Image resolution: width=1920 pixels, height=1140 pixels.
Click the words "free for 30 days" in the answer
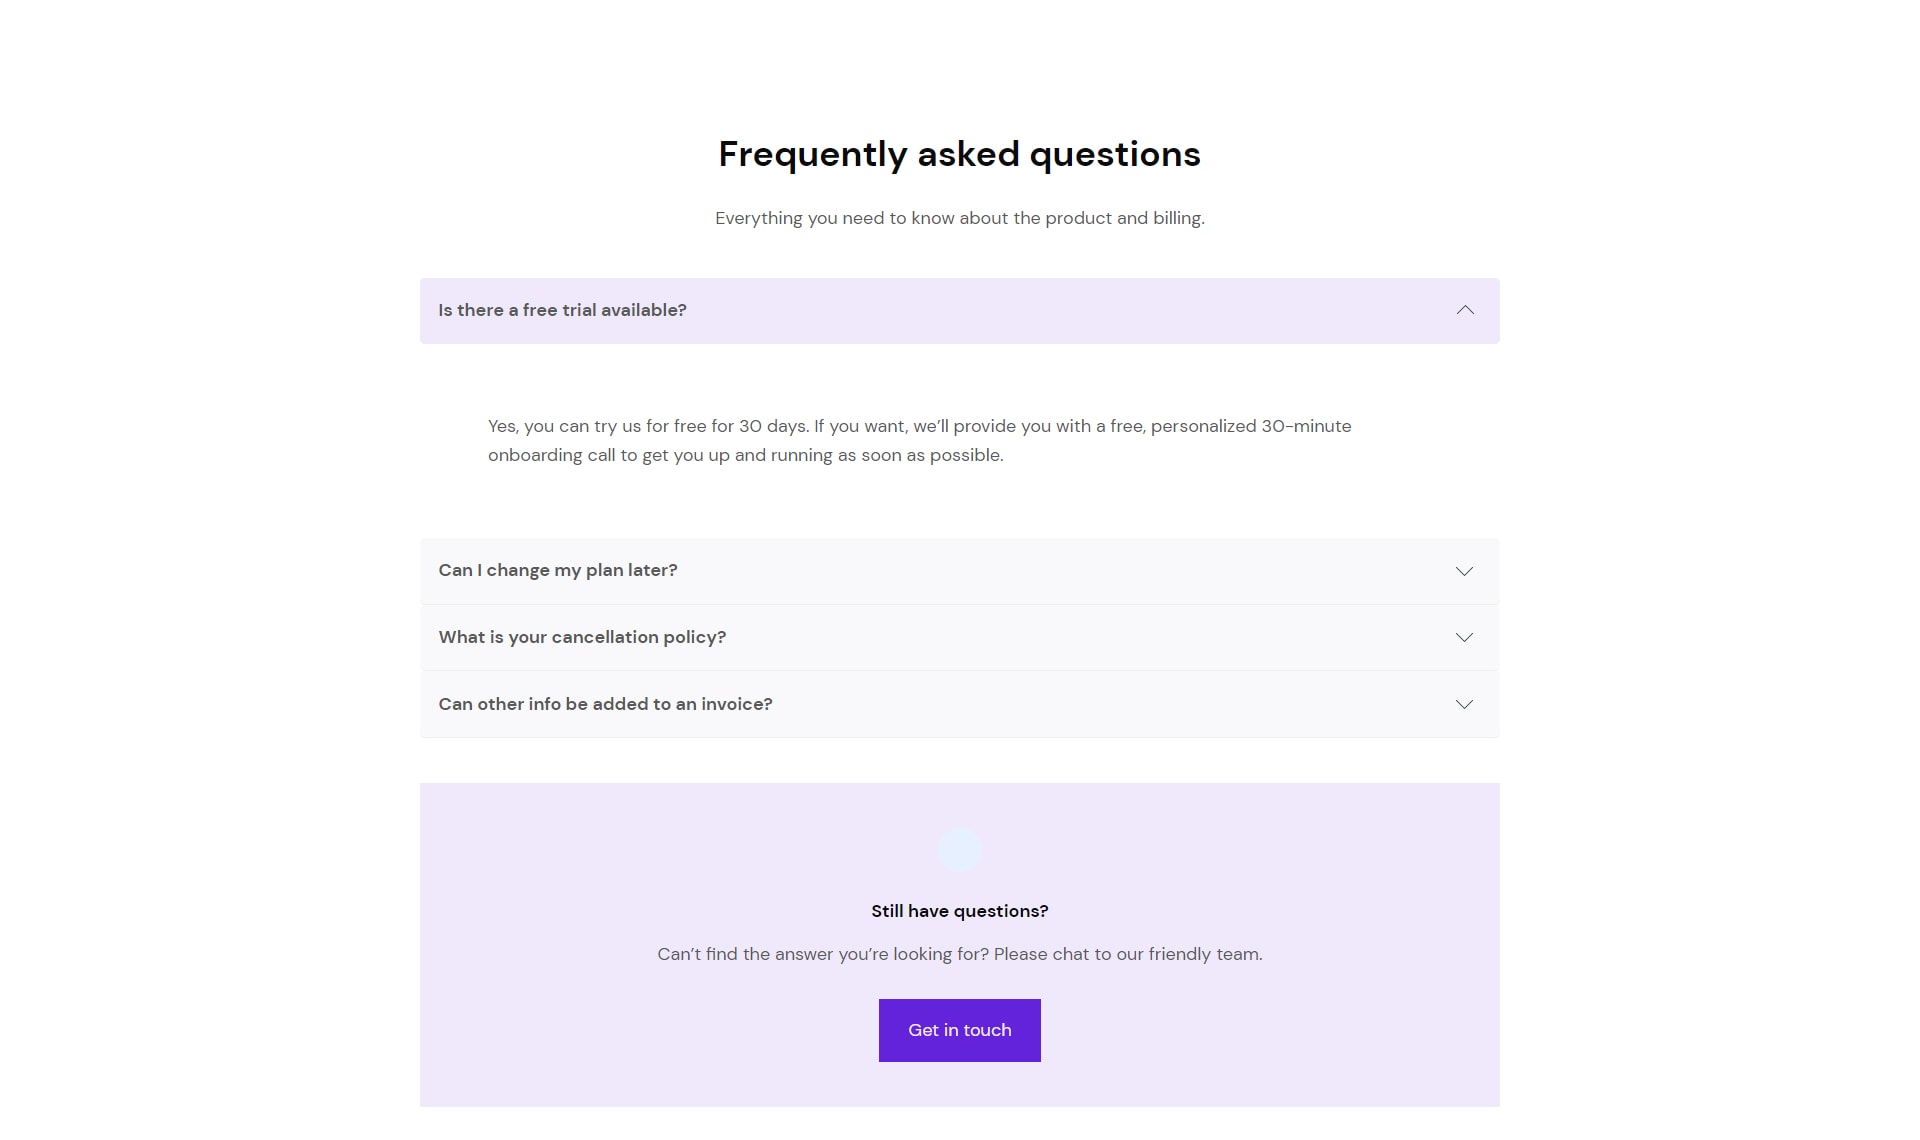(x=740, y=426)
